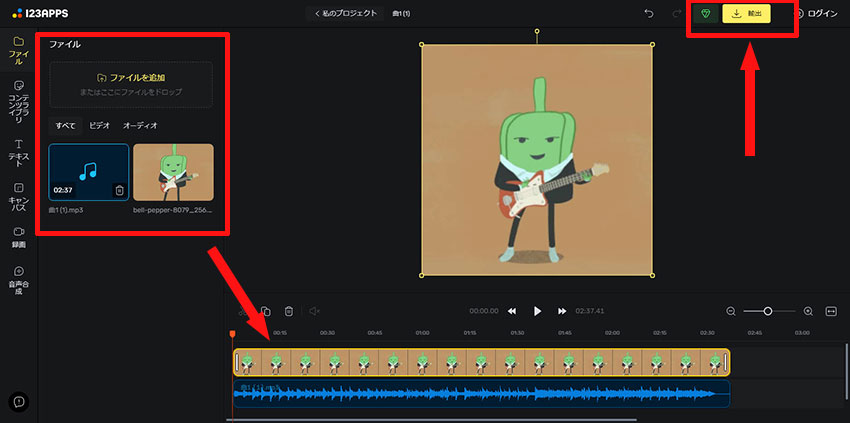Click the duplicate clip icon in timeline toolbar
The width and height of the screenshot is (850, 423).
click(266, 312)
